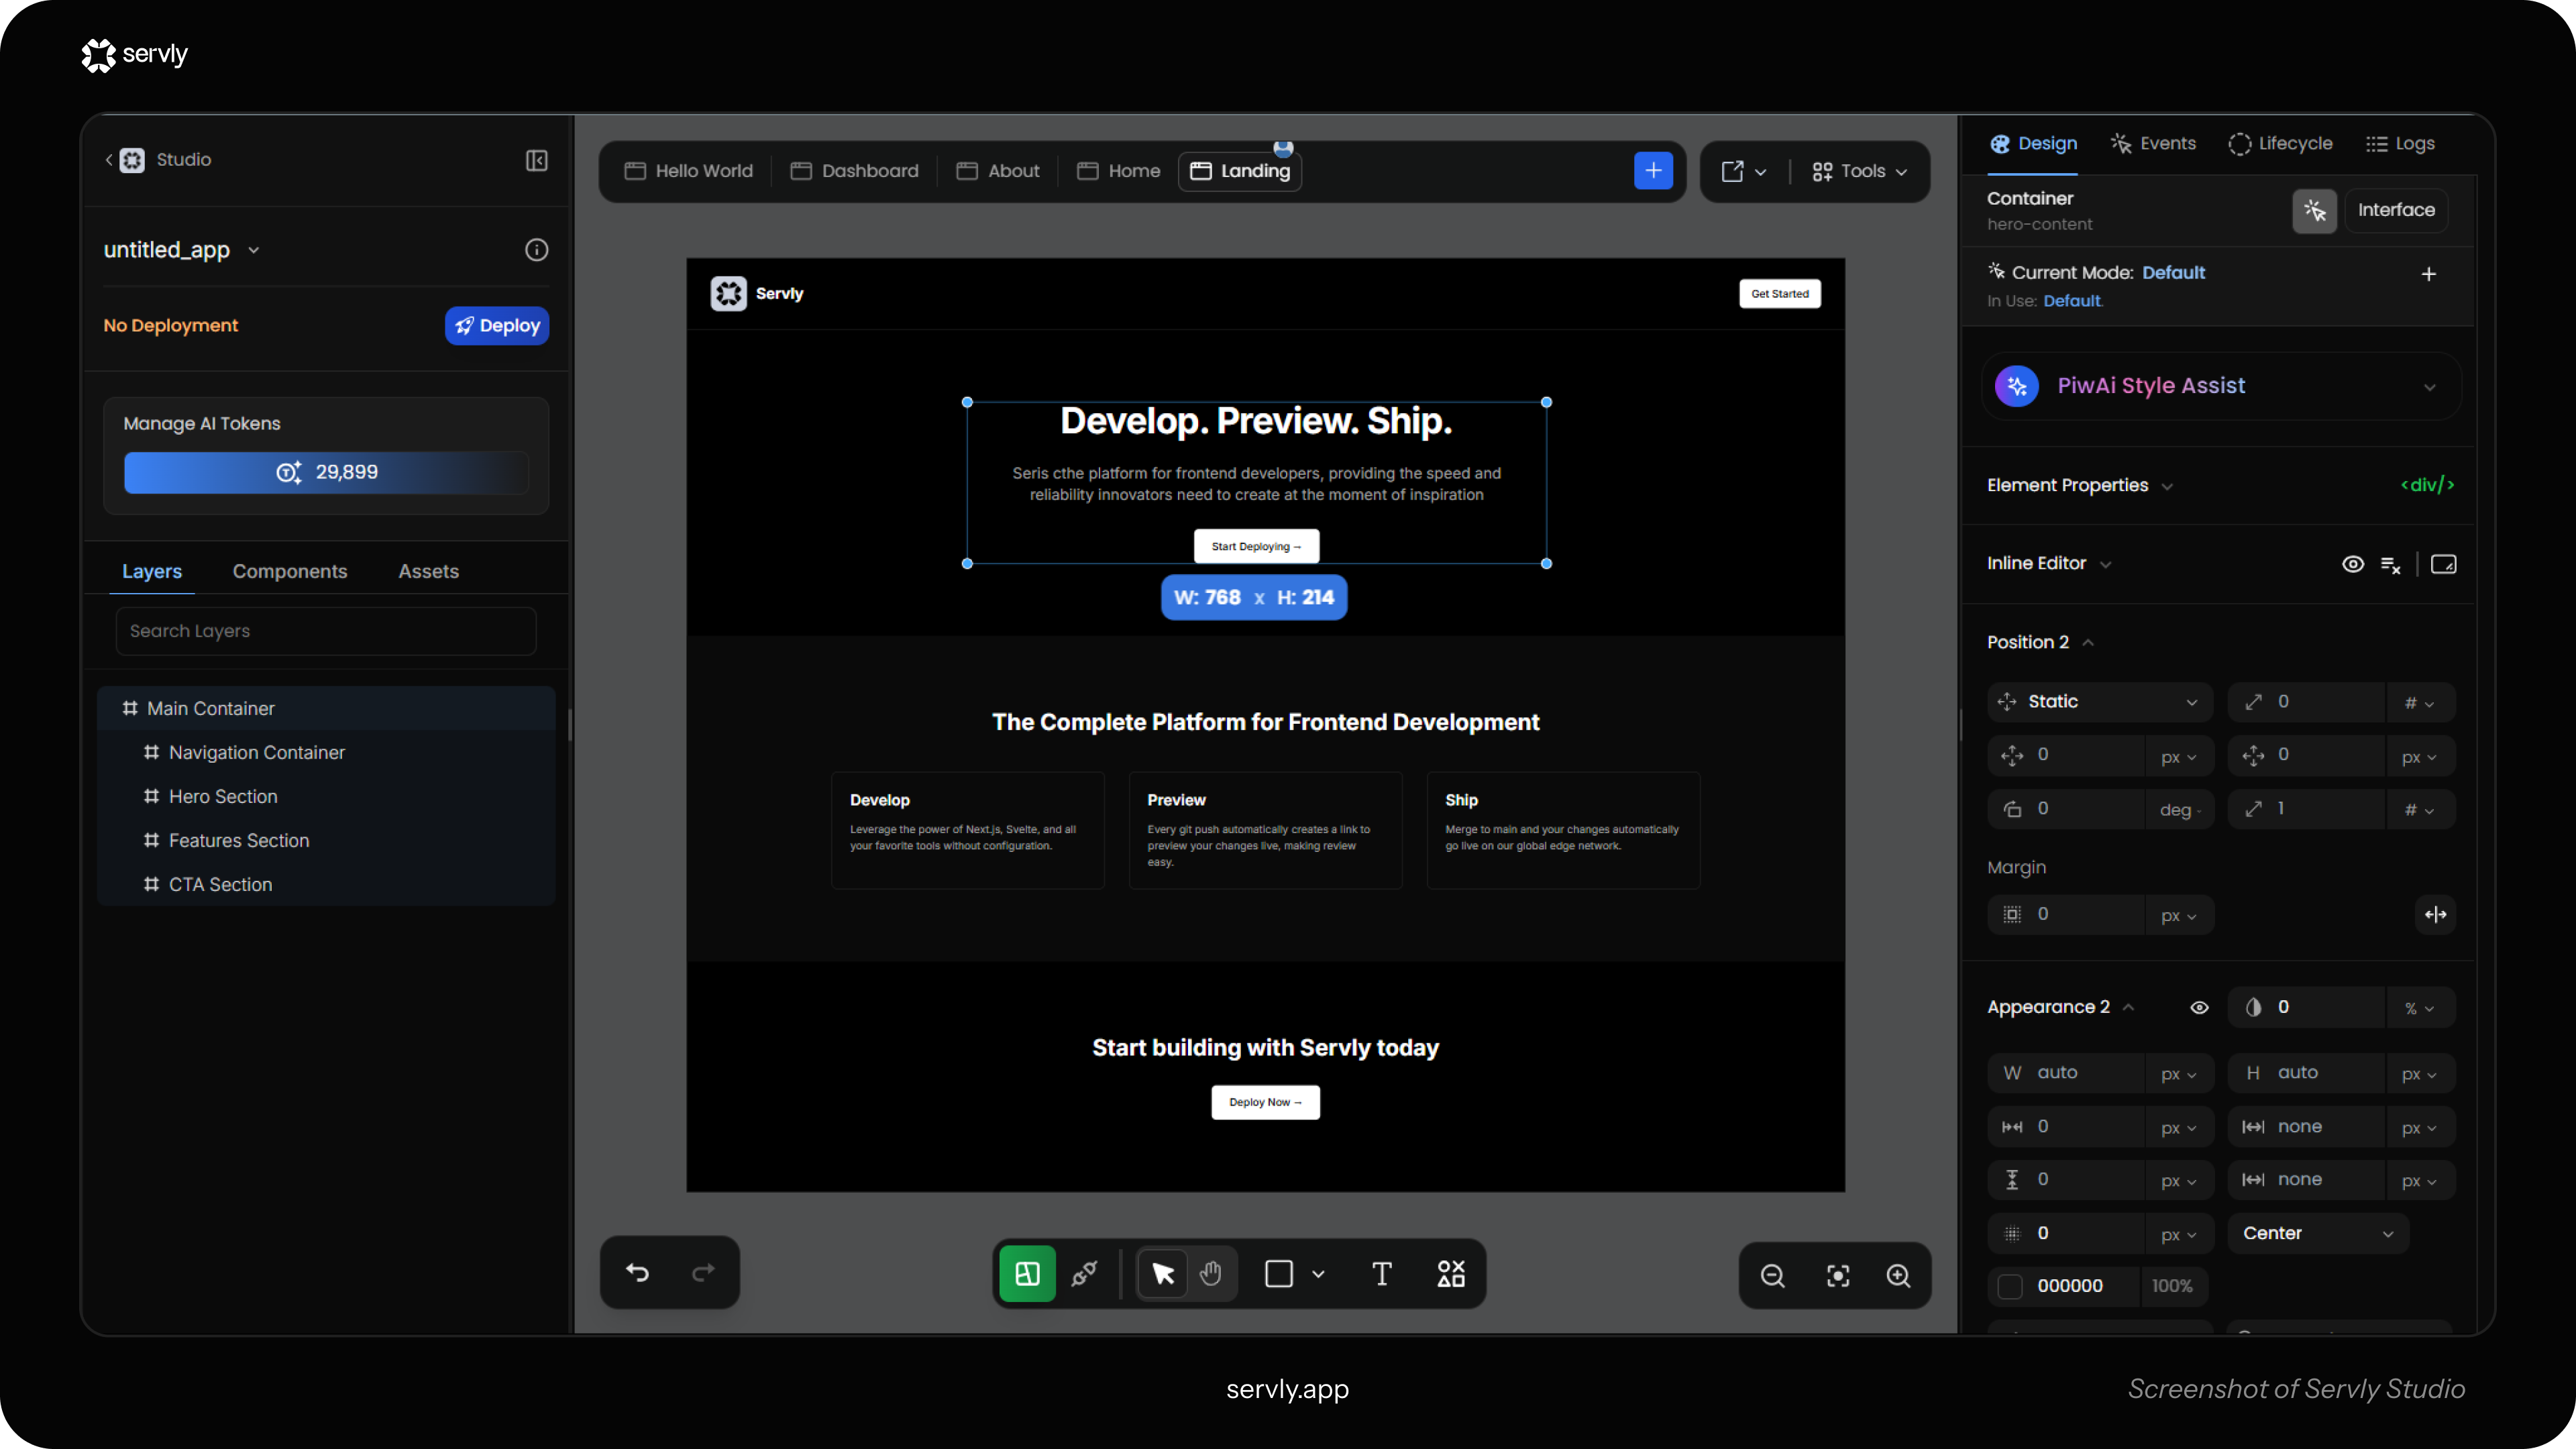Select the pointer cursor tool
This screenshot has height=1449, width=2576.
(1163, 1273)
